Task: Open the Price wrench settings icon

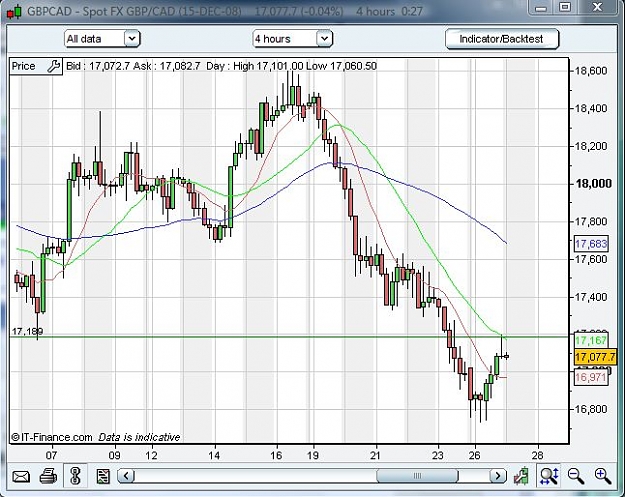Action: (x=53, y=66)
